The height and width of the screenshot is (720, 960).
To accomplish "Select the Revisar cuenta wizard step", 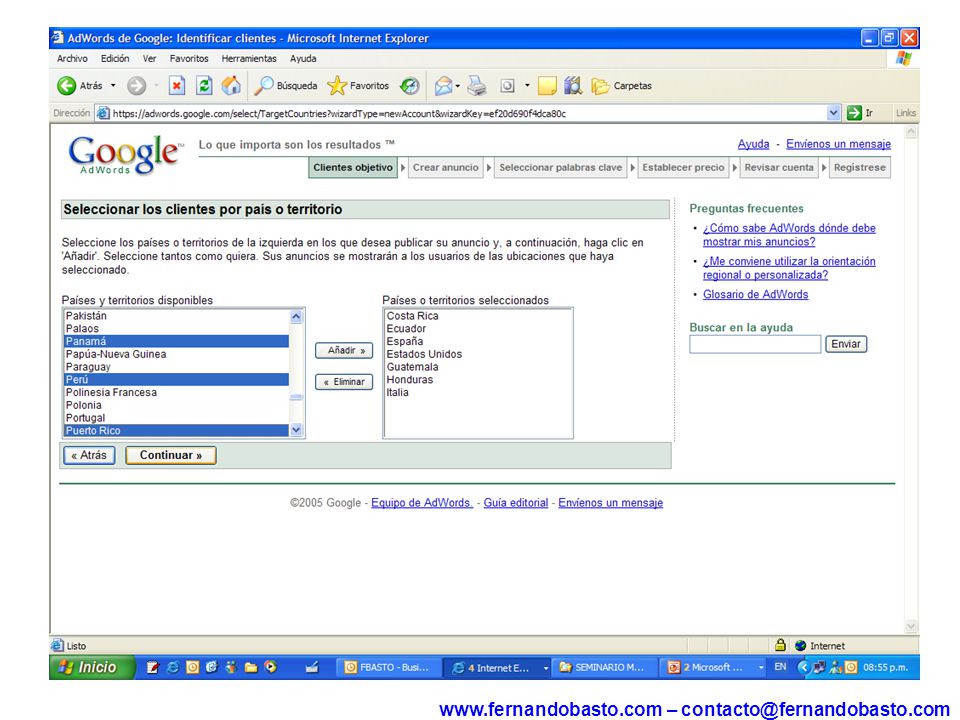I will (779, 168).
